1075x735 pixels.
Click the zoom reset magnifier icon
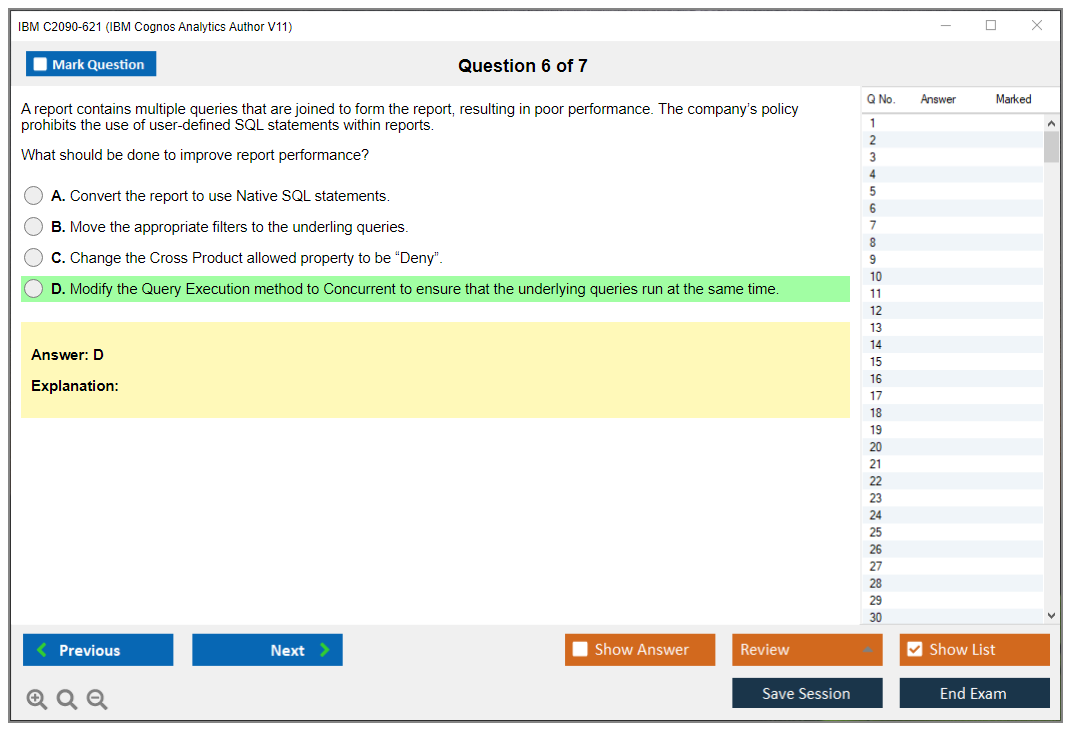click(x=67, y=700)
